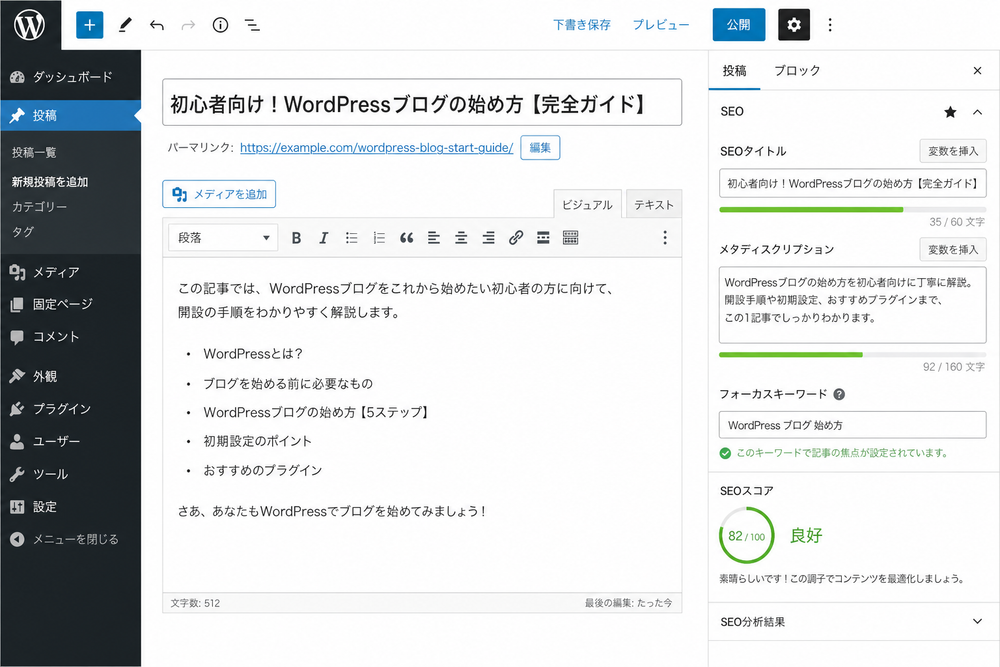Align text left
The image size is (1000, 667).
[434, 238]
